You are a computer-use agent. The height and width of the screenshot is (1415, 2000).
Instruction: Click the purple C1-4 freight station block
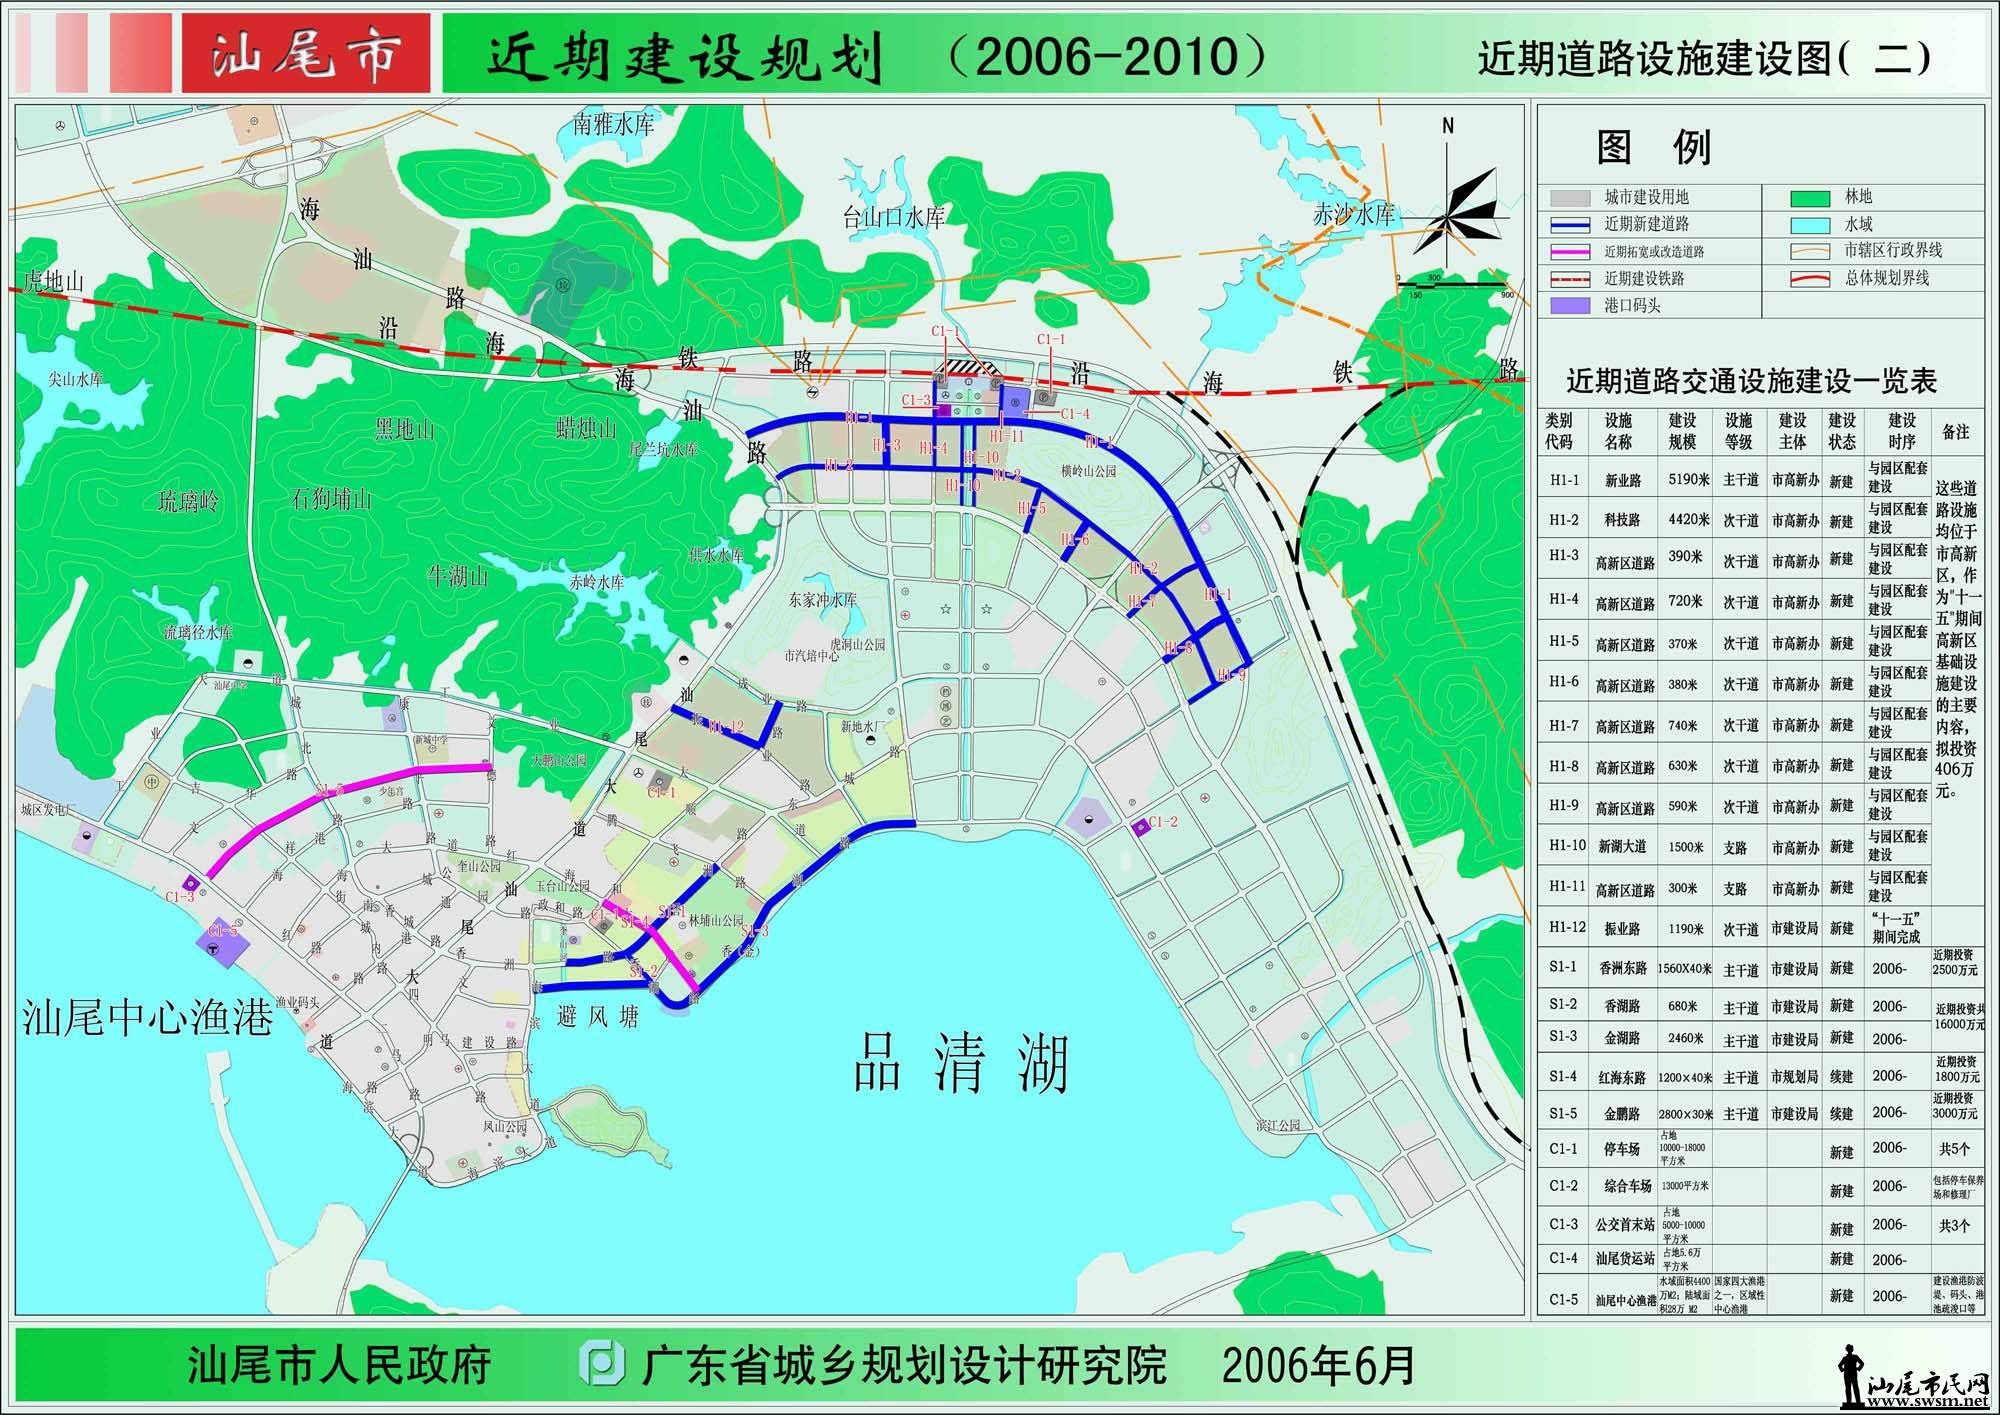click(1016, 404)
